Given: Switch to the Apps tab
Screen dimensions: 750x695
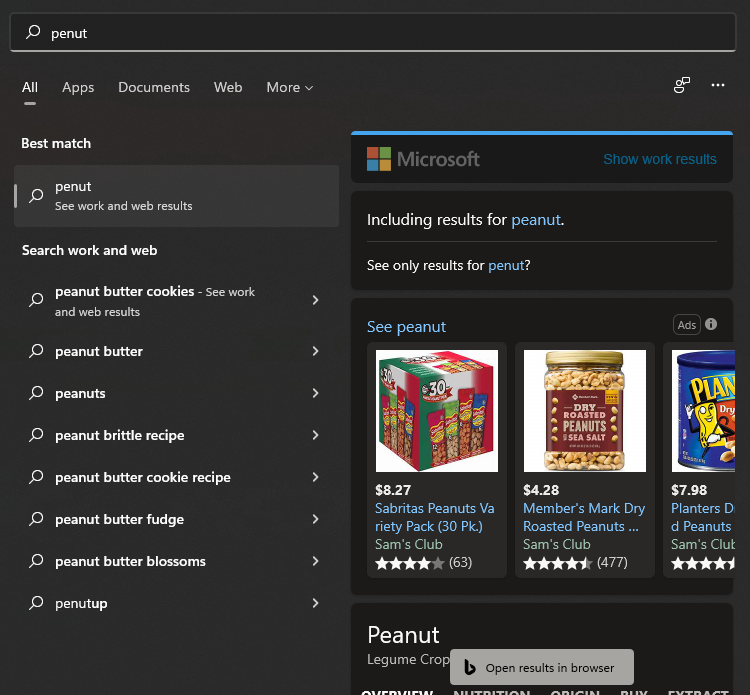Looking at the screenshot, I should [x=78, y=87].
